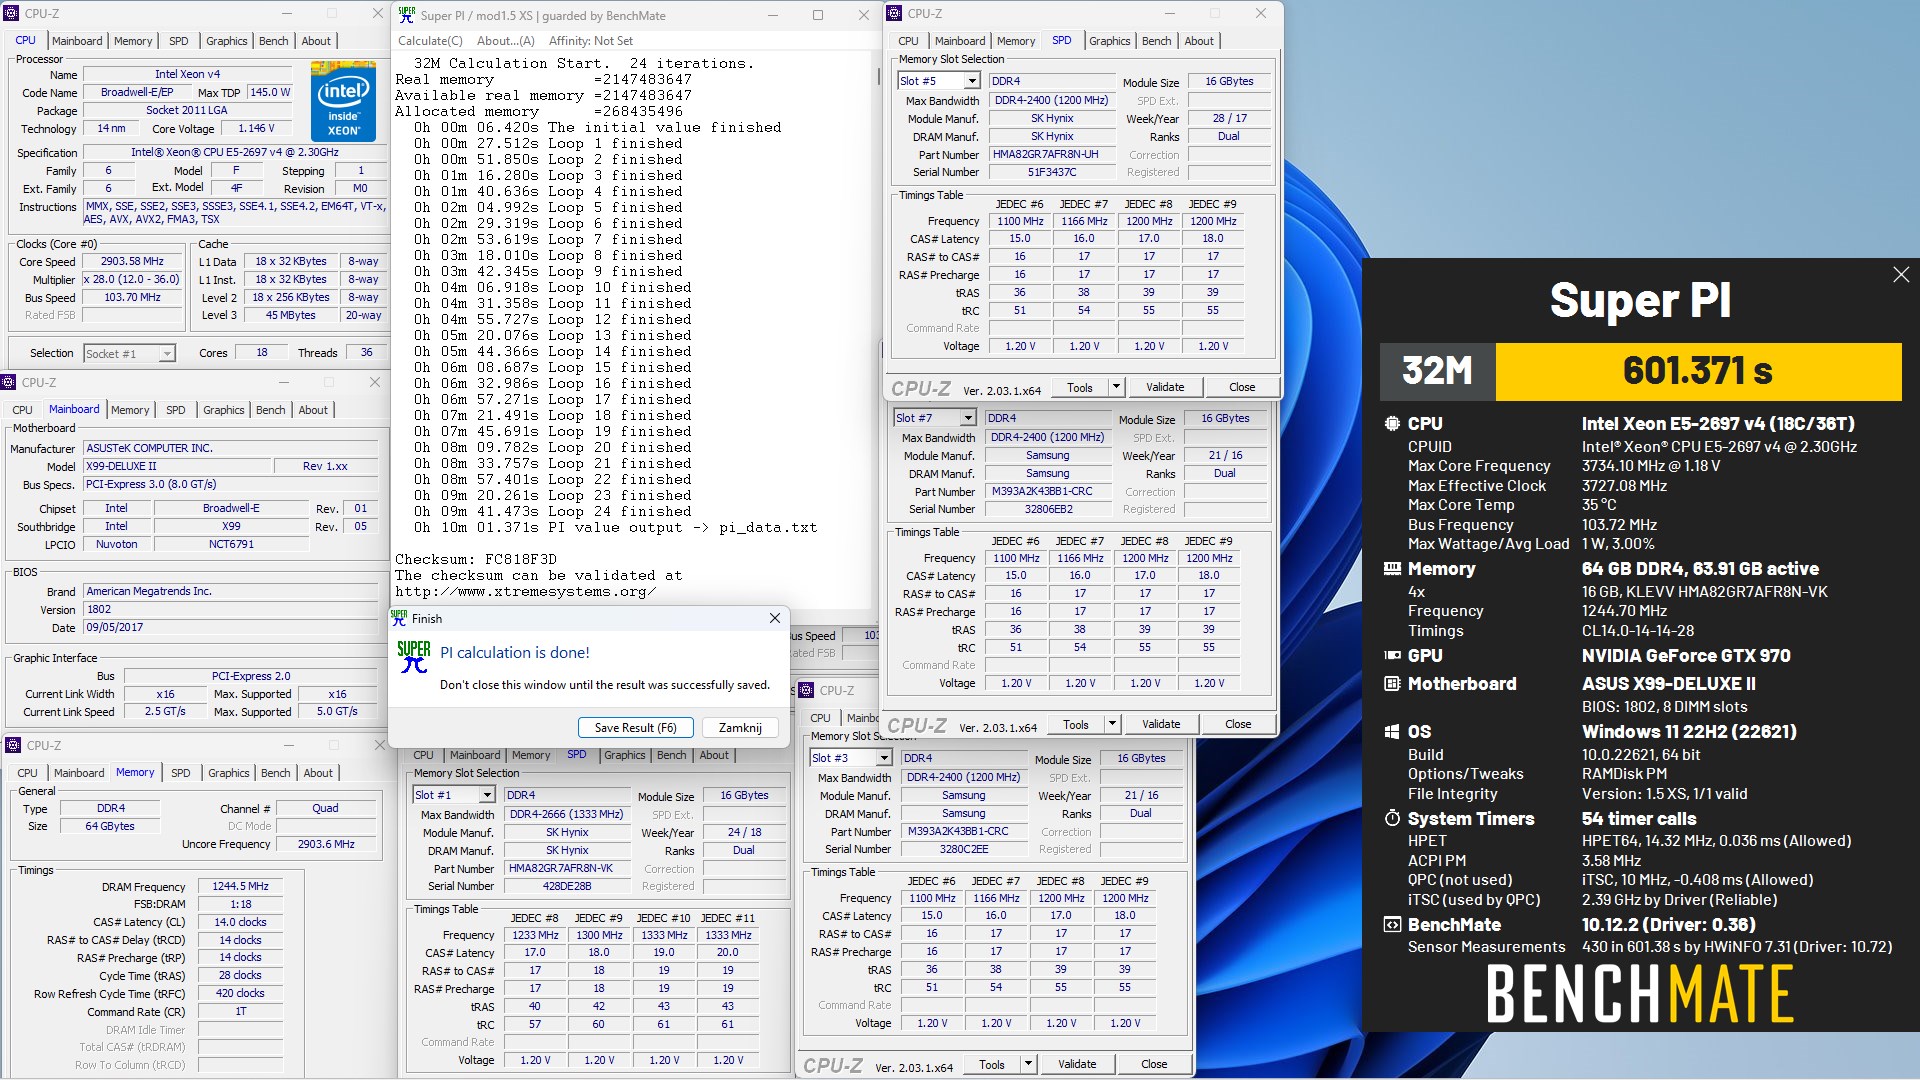
Task: Open the About menu in Super PI
Action: pyautogui.click(x=506, y=41)
